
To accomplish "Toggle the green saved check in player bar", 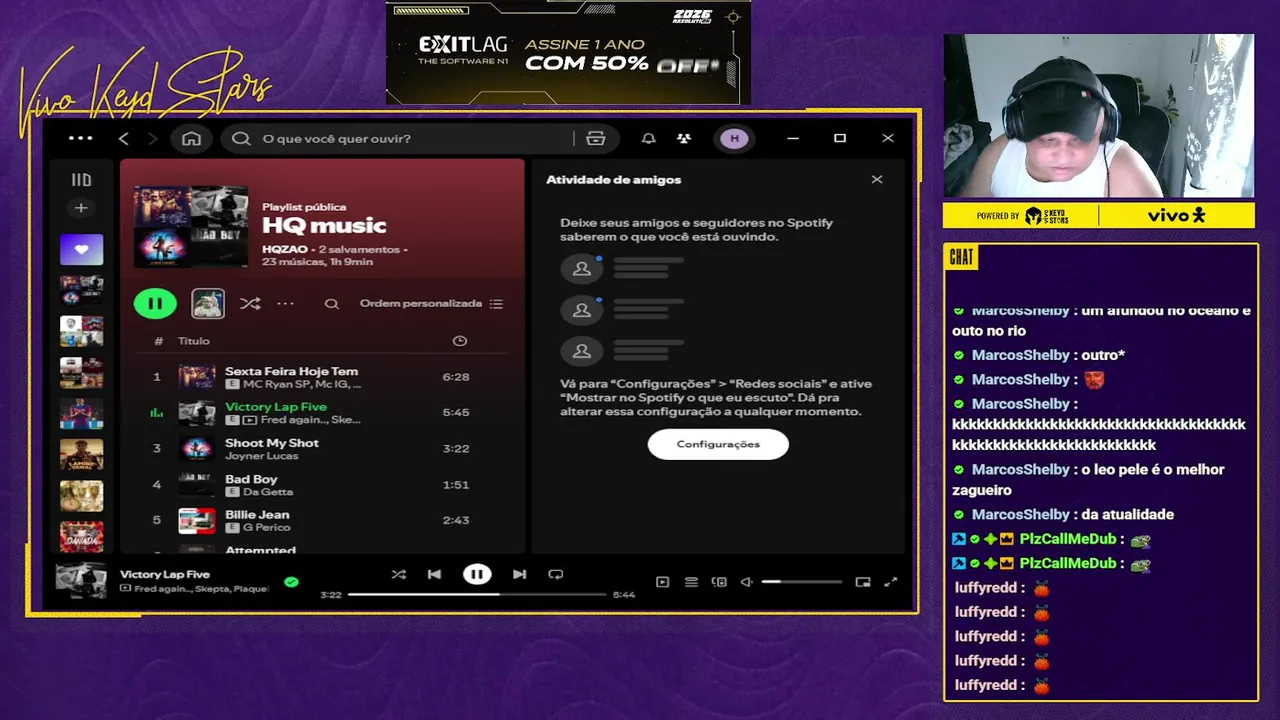I will (x=291, y=581).
